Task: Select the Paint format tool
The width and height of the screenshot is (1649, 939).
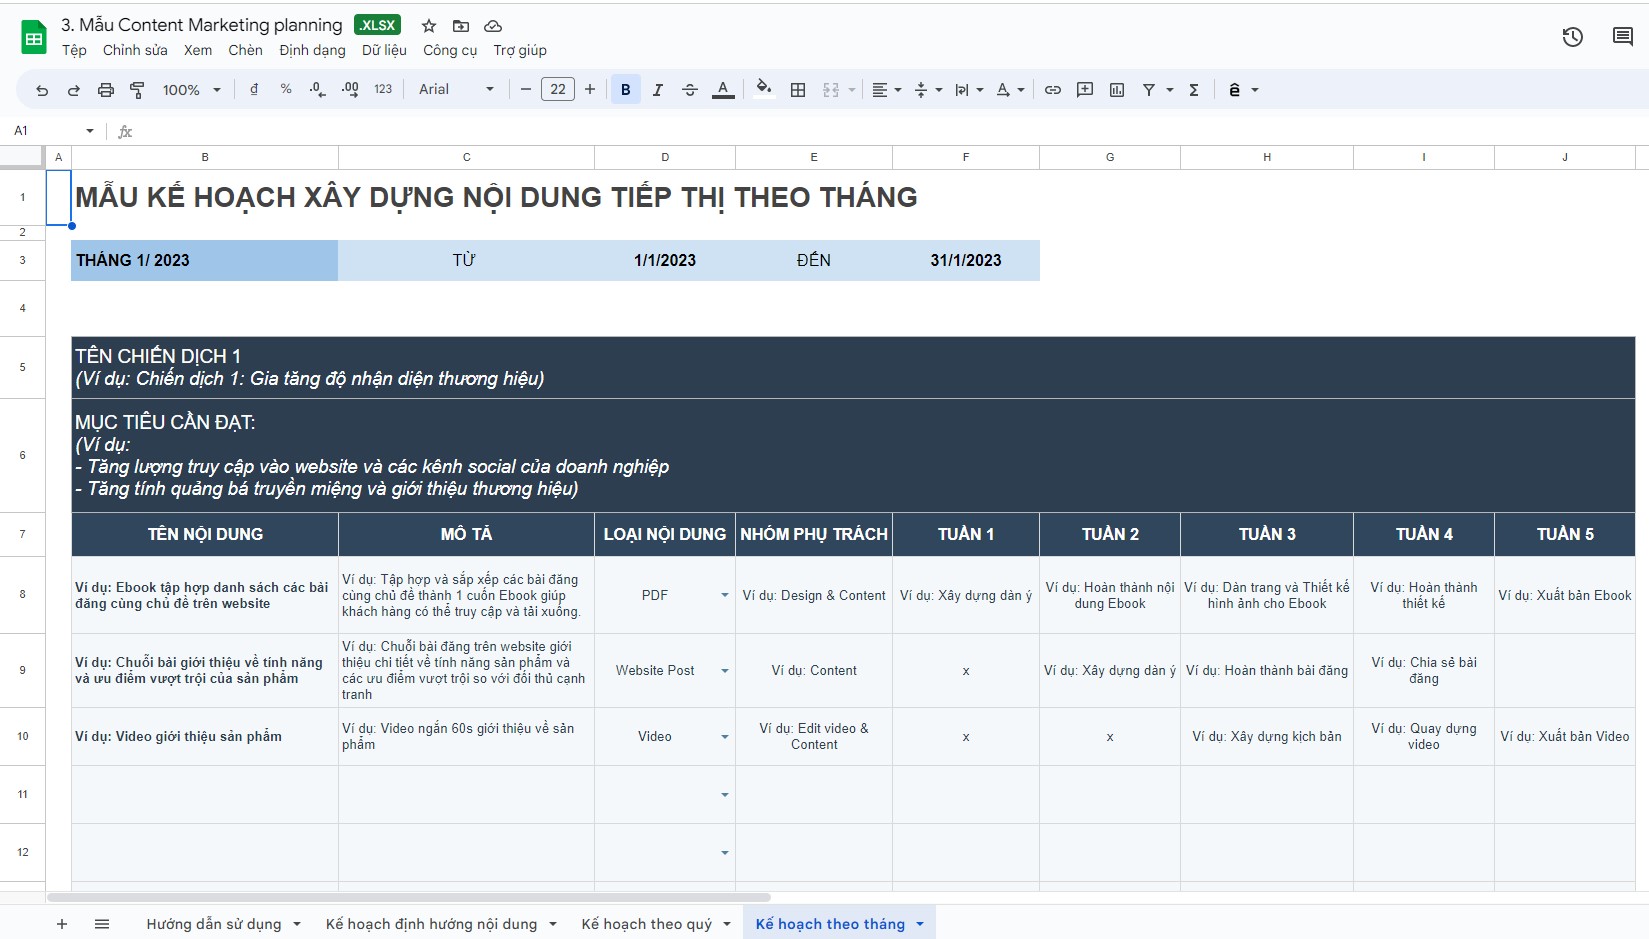Action: click(x=138, y=90)
